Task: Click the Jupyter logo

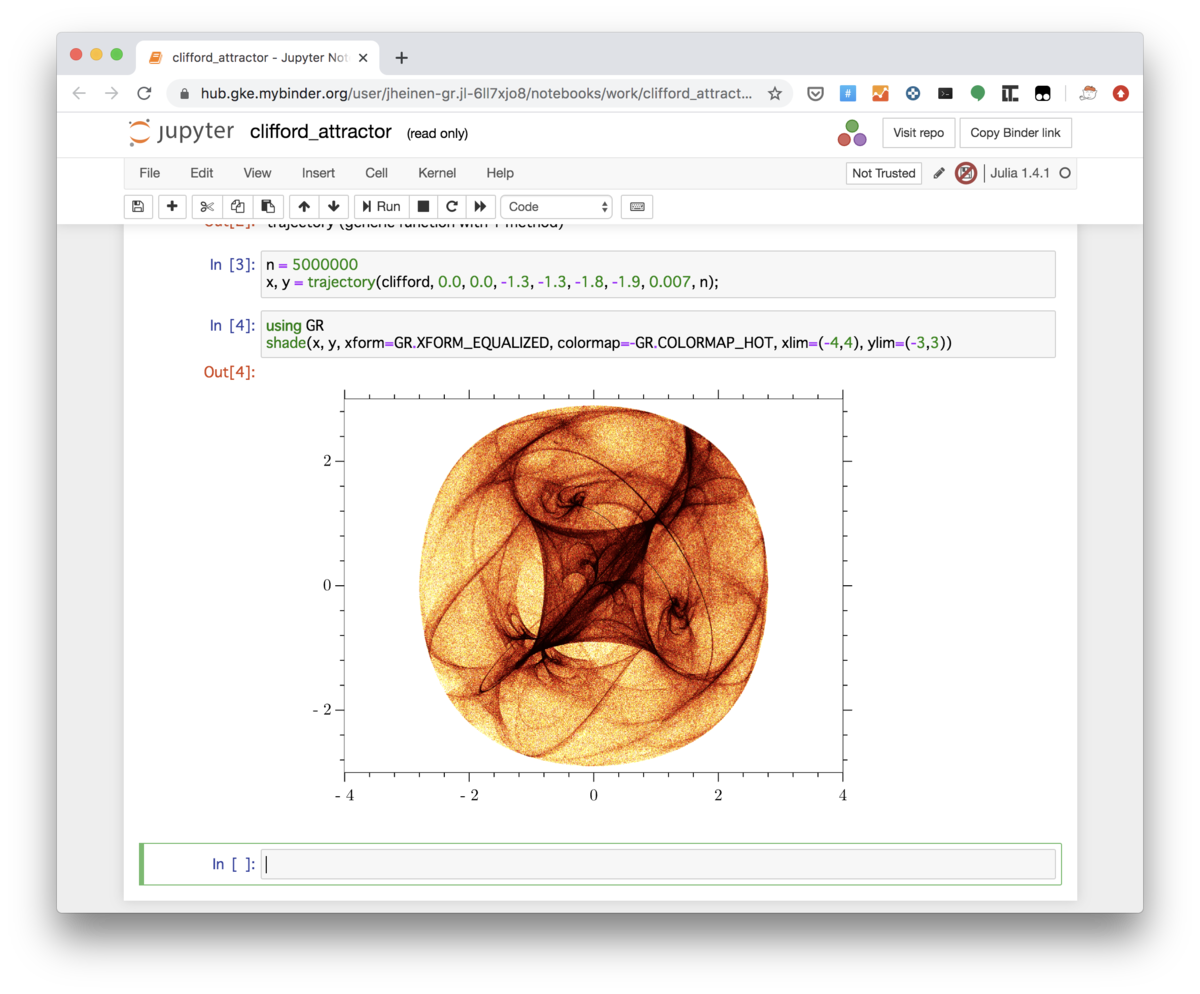Action: coord(181,132)
